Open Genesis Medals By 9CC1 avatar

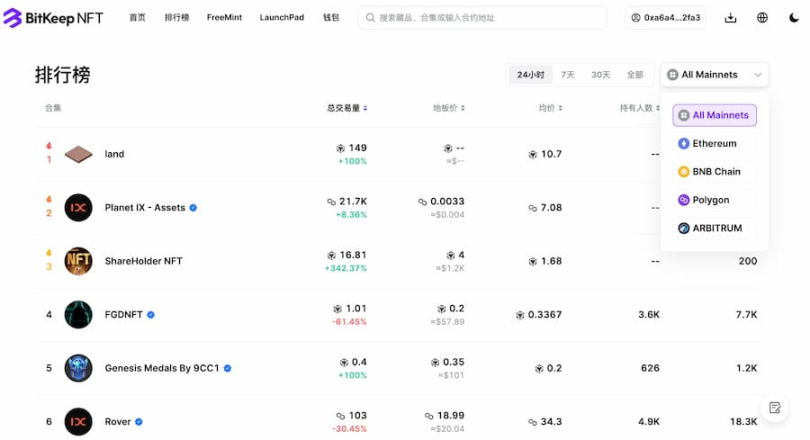click(x=78, y=368)
